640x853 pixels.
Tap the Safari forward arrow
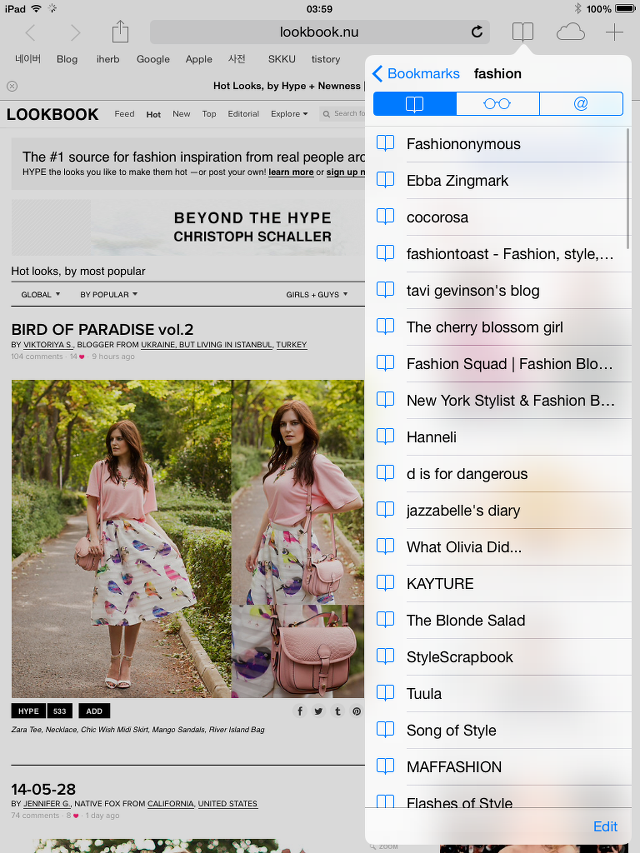pyautogui.click(x=76, y=33)
